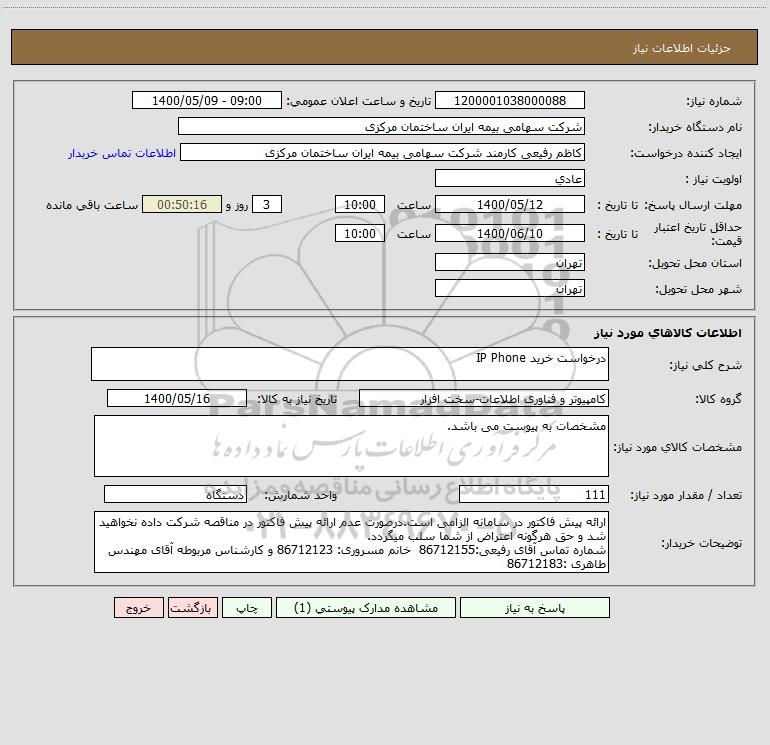Image resolution: width=770 pixels, height=745 pixels.
Task: Click the 'پاسخ به نیاز' button
Action: (534, 607)
